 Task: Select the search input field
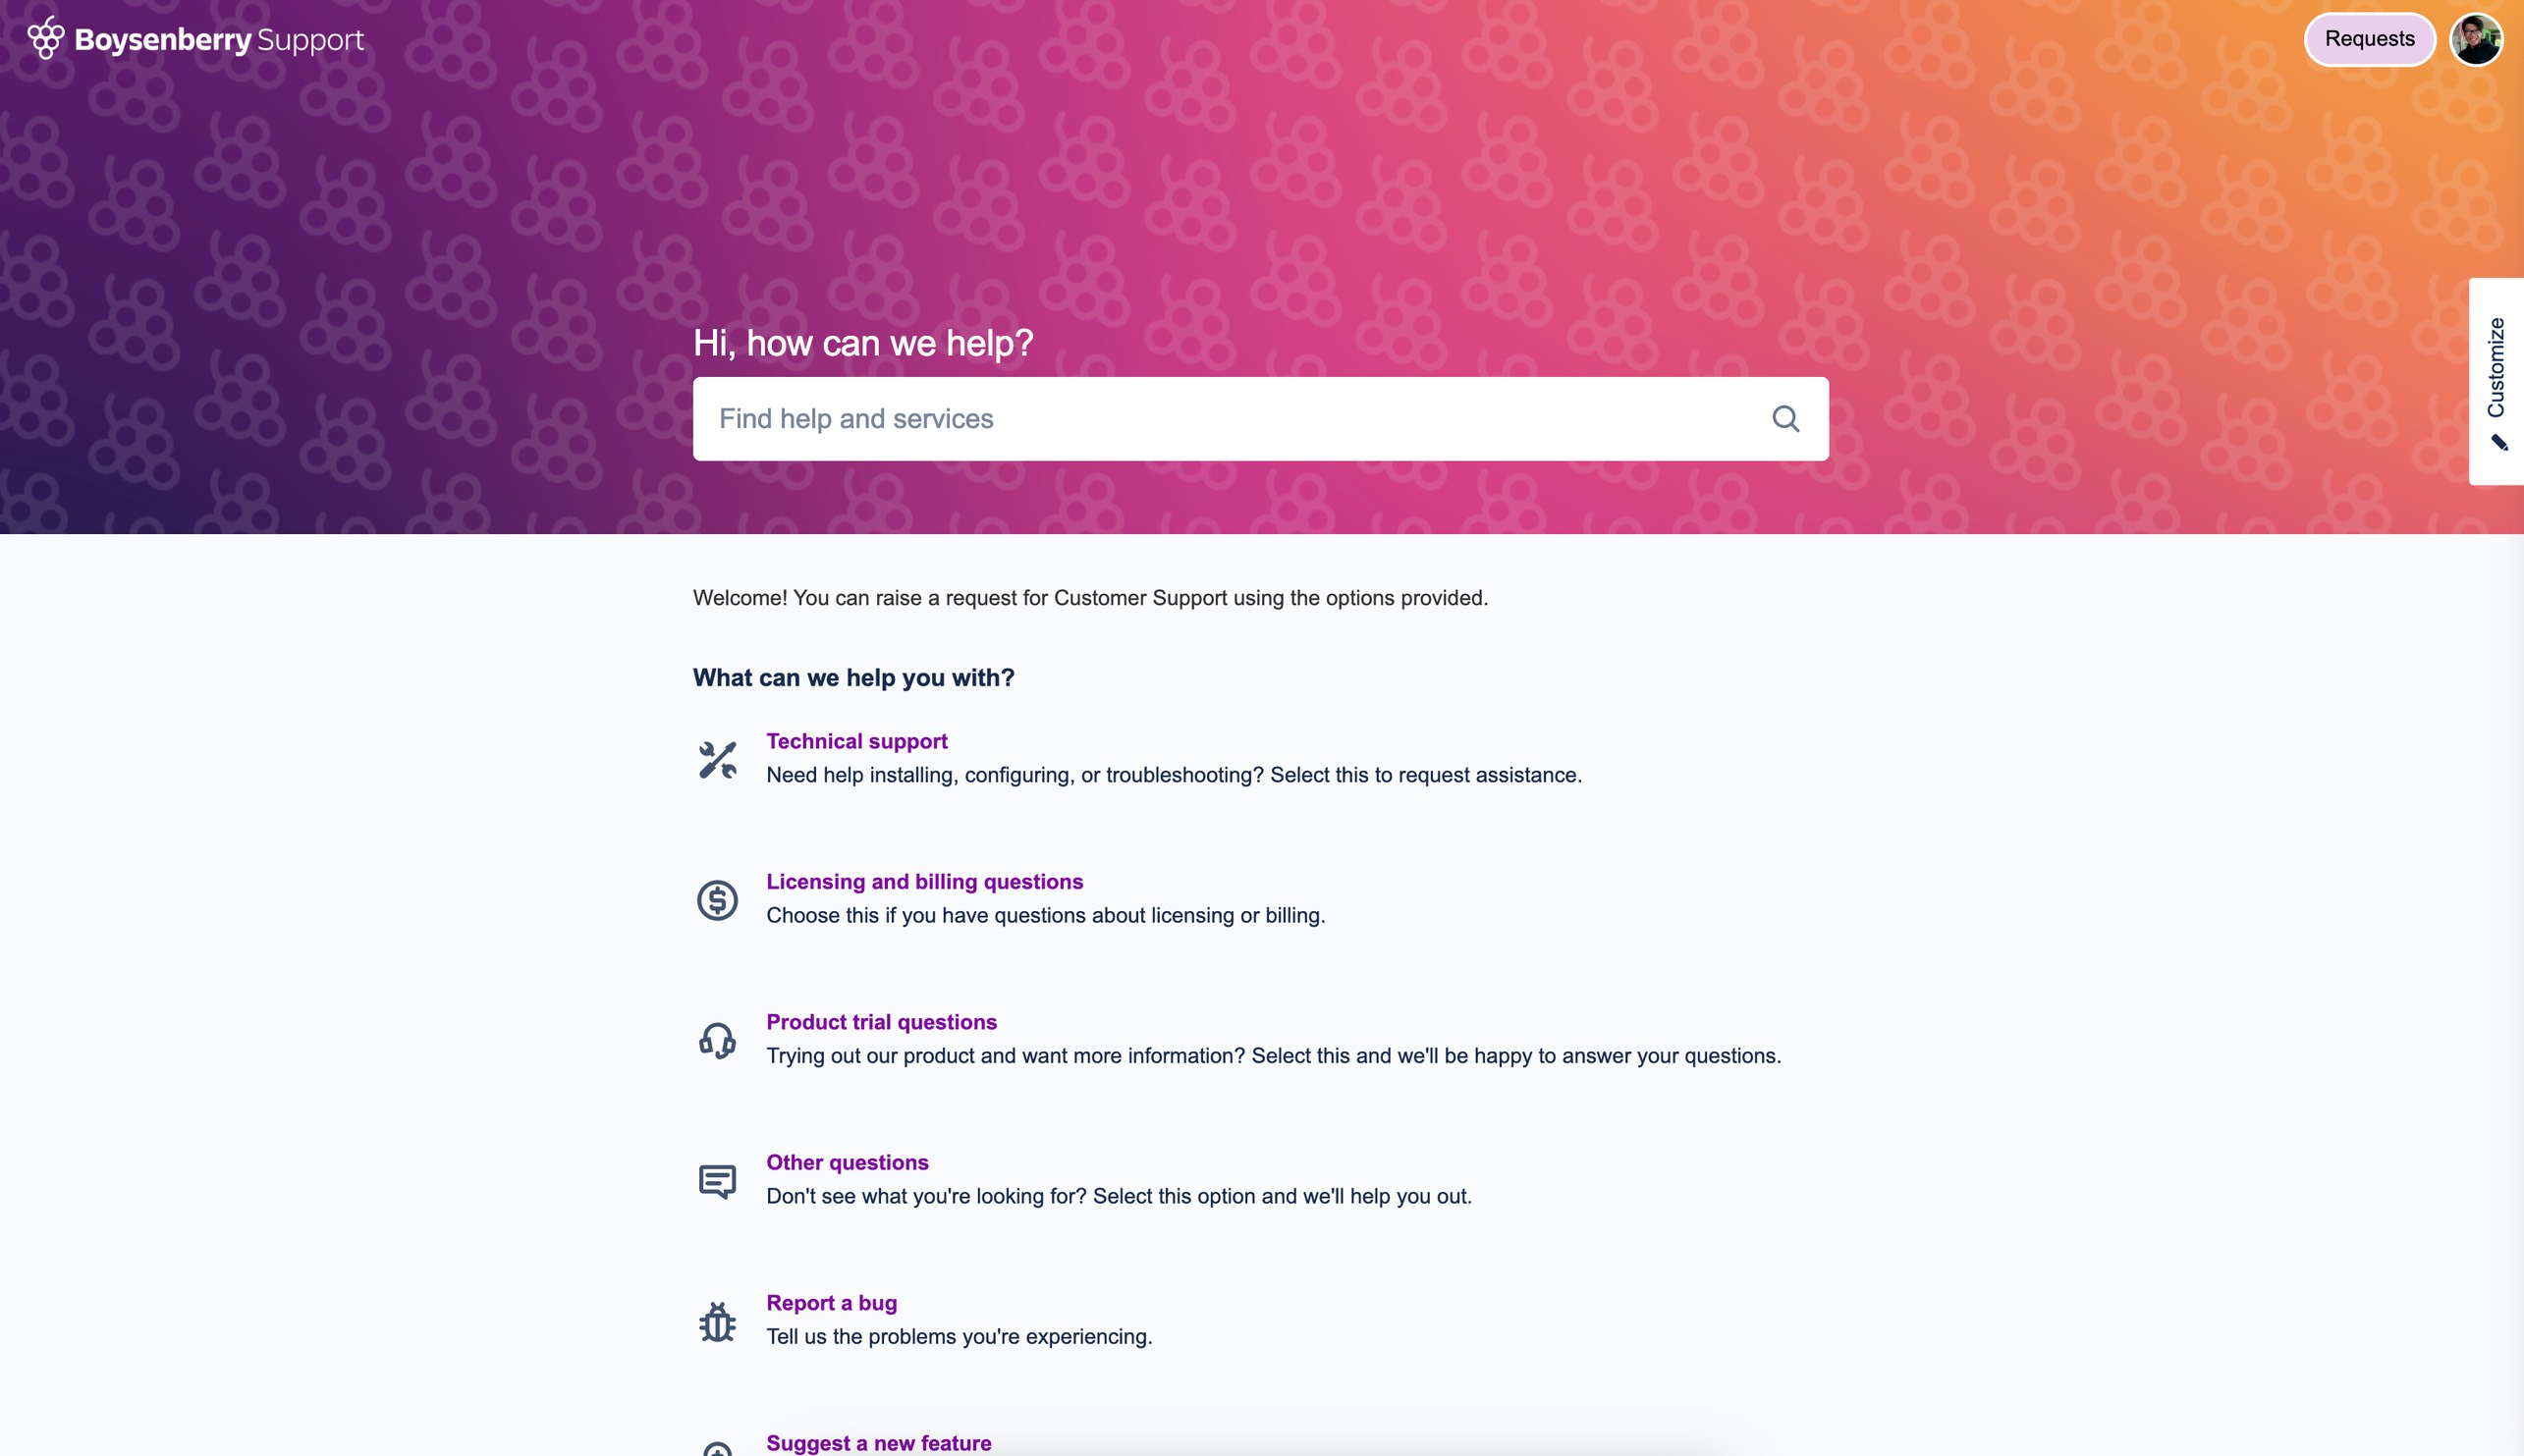coord(1262,417)
